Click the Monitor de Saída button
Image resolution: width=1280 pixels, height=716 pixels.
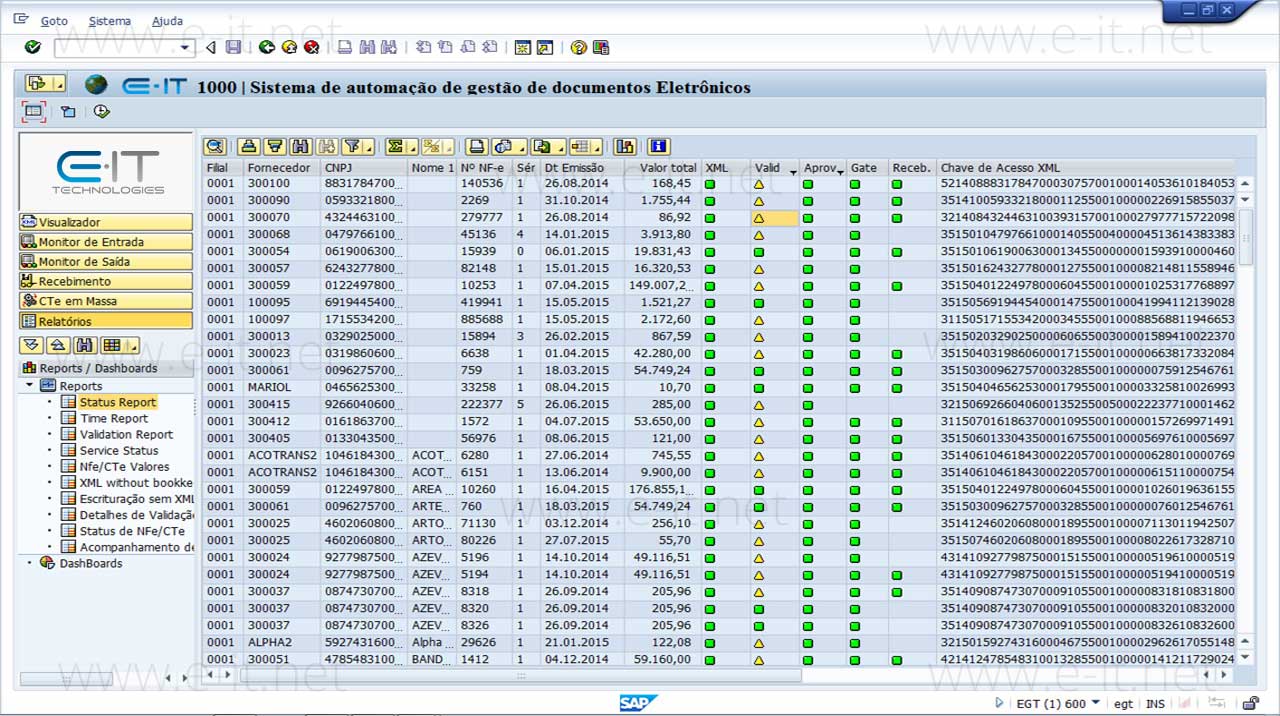point(105,262)
